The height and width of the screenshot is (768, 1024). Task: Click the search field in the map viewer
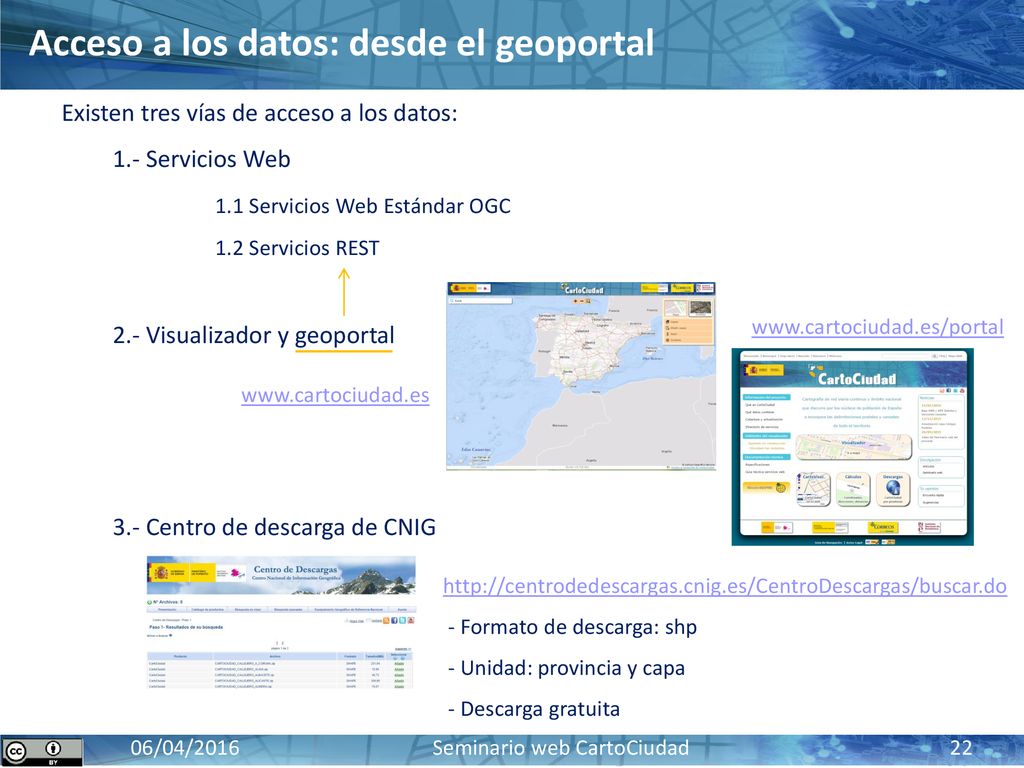pyautogui.click(x=481, y=300)
